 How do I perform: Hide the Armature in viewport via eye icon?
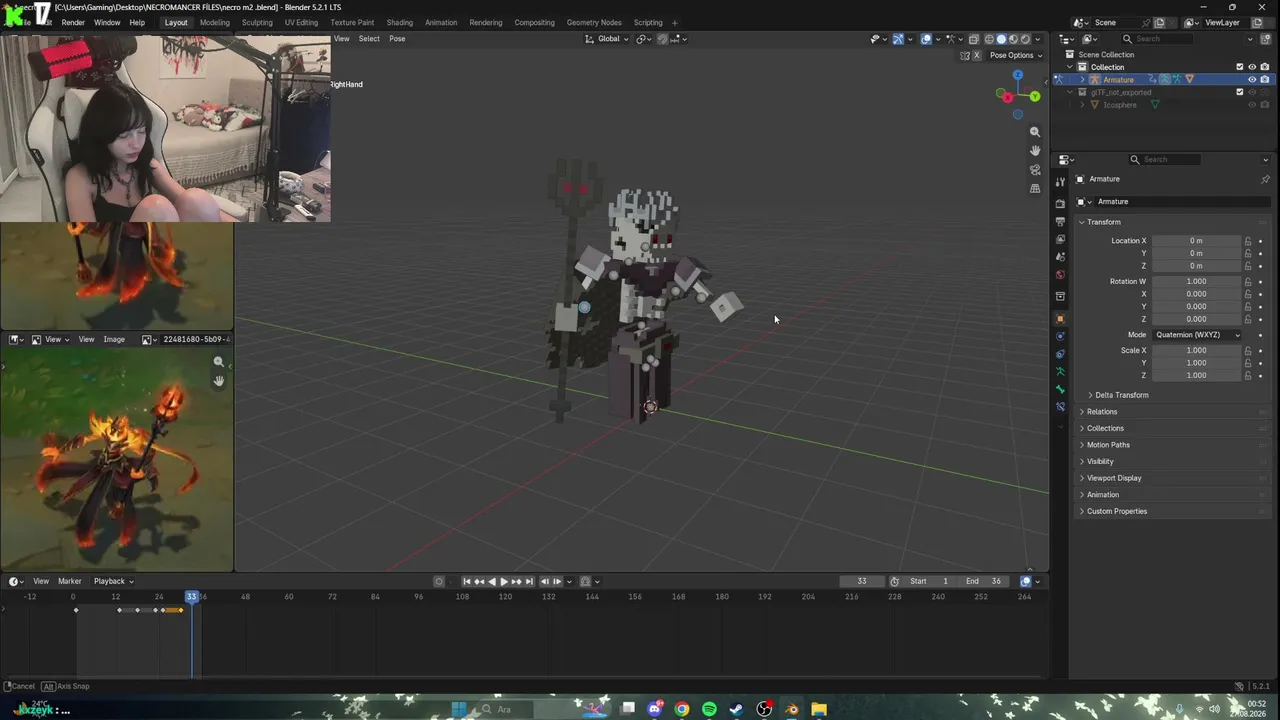tap(1252, 79)
